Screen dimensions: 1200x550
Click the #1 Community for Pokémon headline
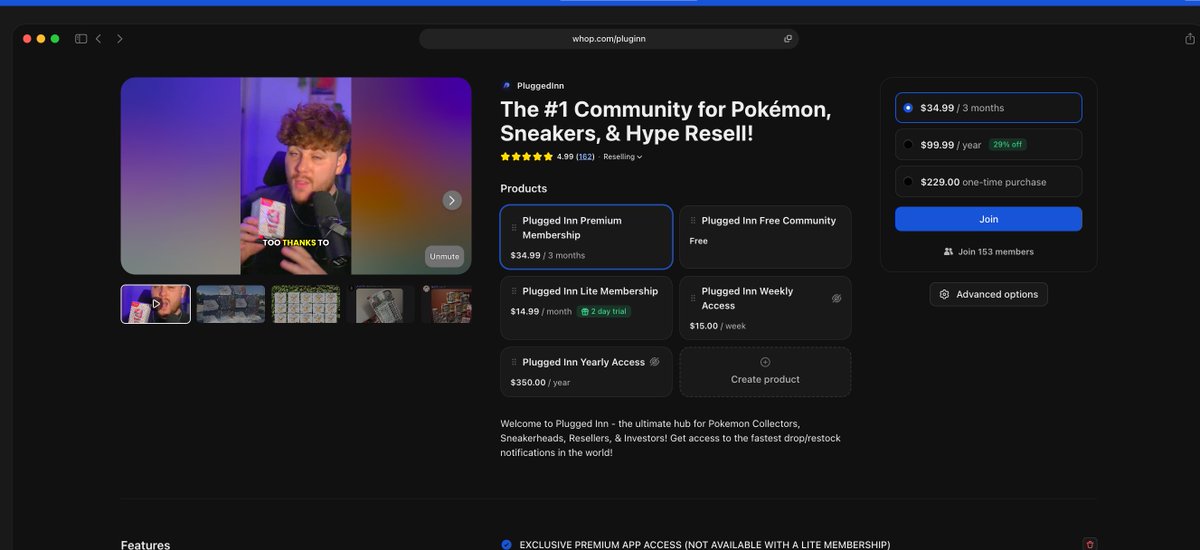coord(666,121)
